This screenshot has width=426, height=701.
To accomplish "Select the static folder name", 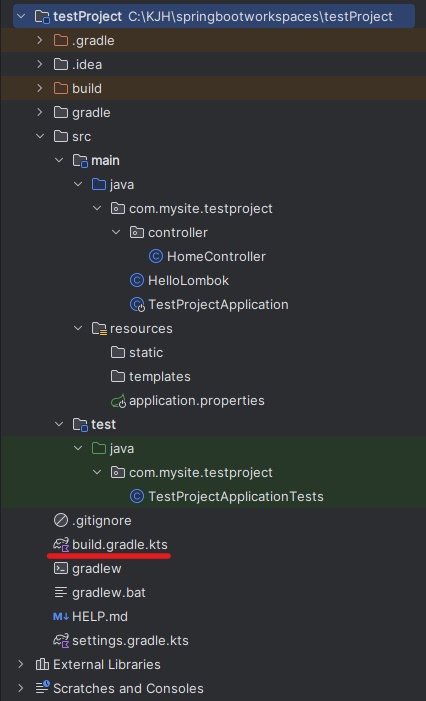I will [146, 352].
